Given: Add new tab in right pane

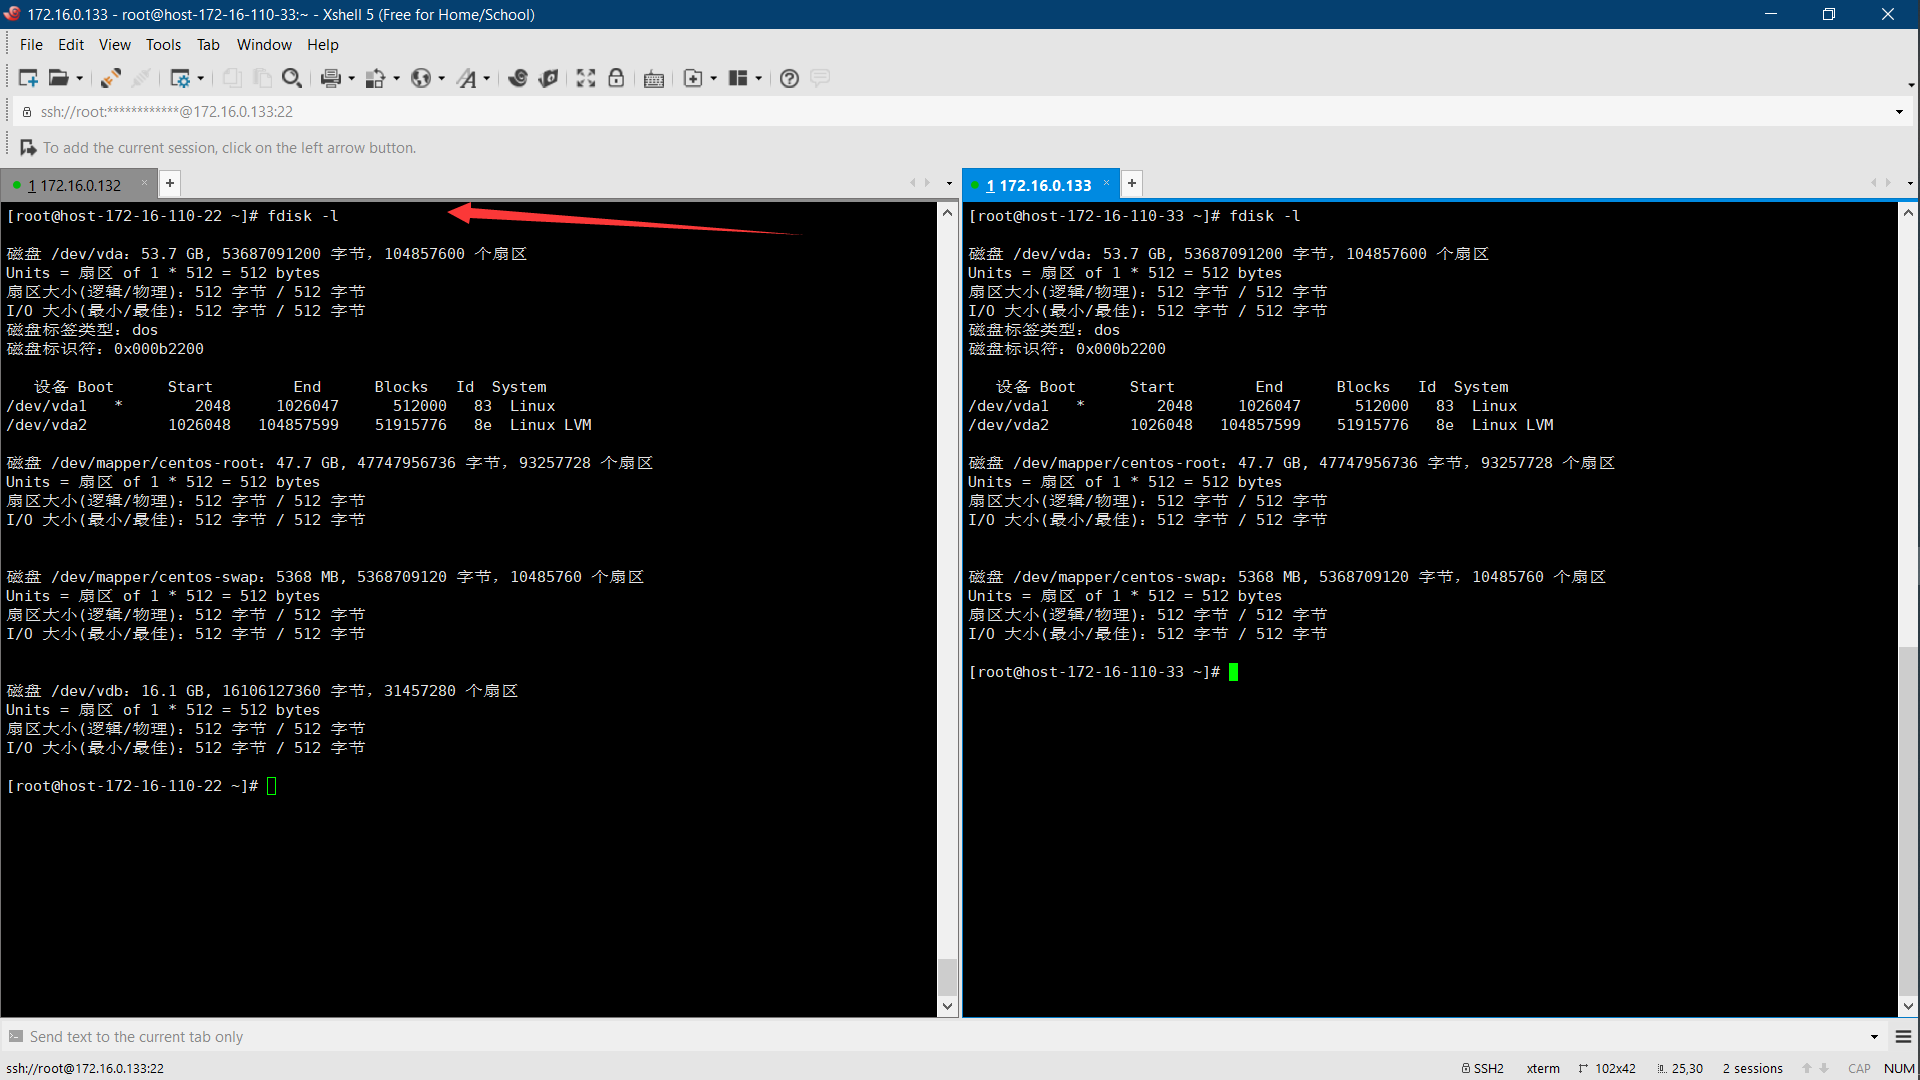Looking at the screenshot, I should coord(1132,183).
